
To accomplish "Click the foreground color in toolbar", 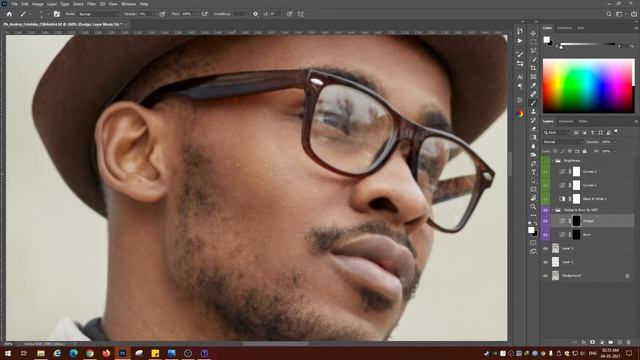I will [x=531, y=230].
